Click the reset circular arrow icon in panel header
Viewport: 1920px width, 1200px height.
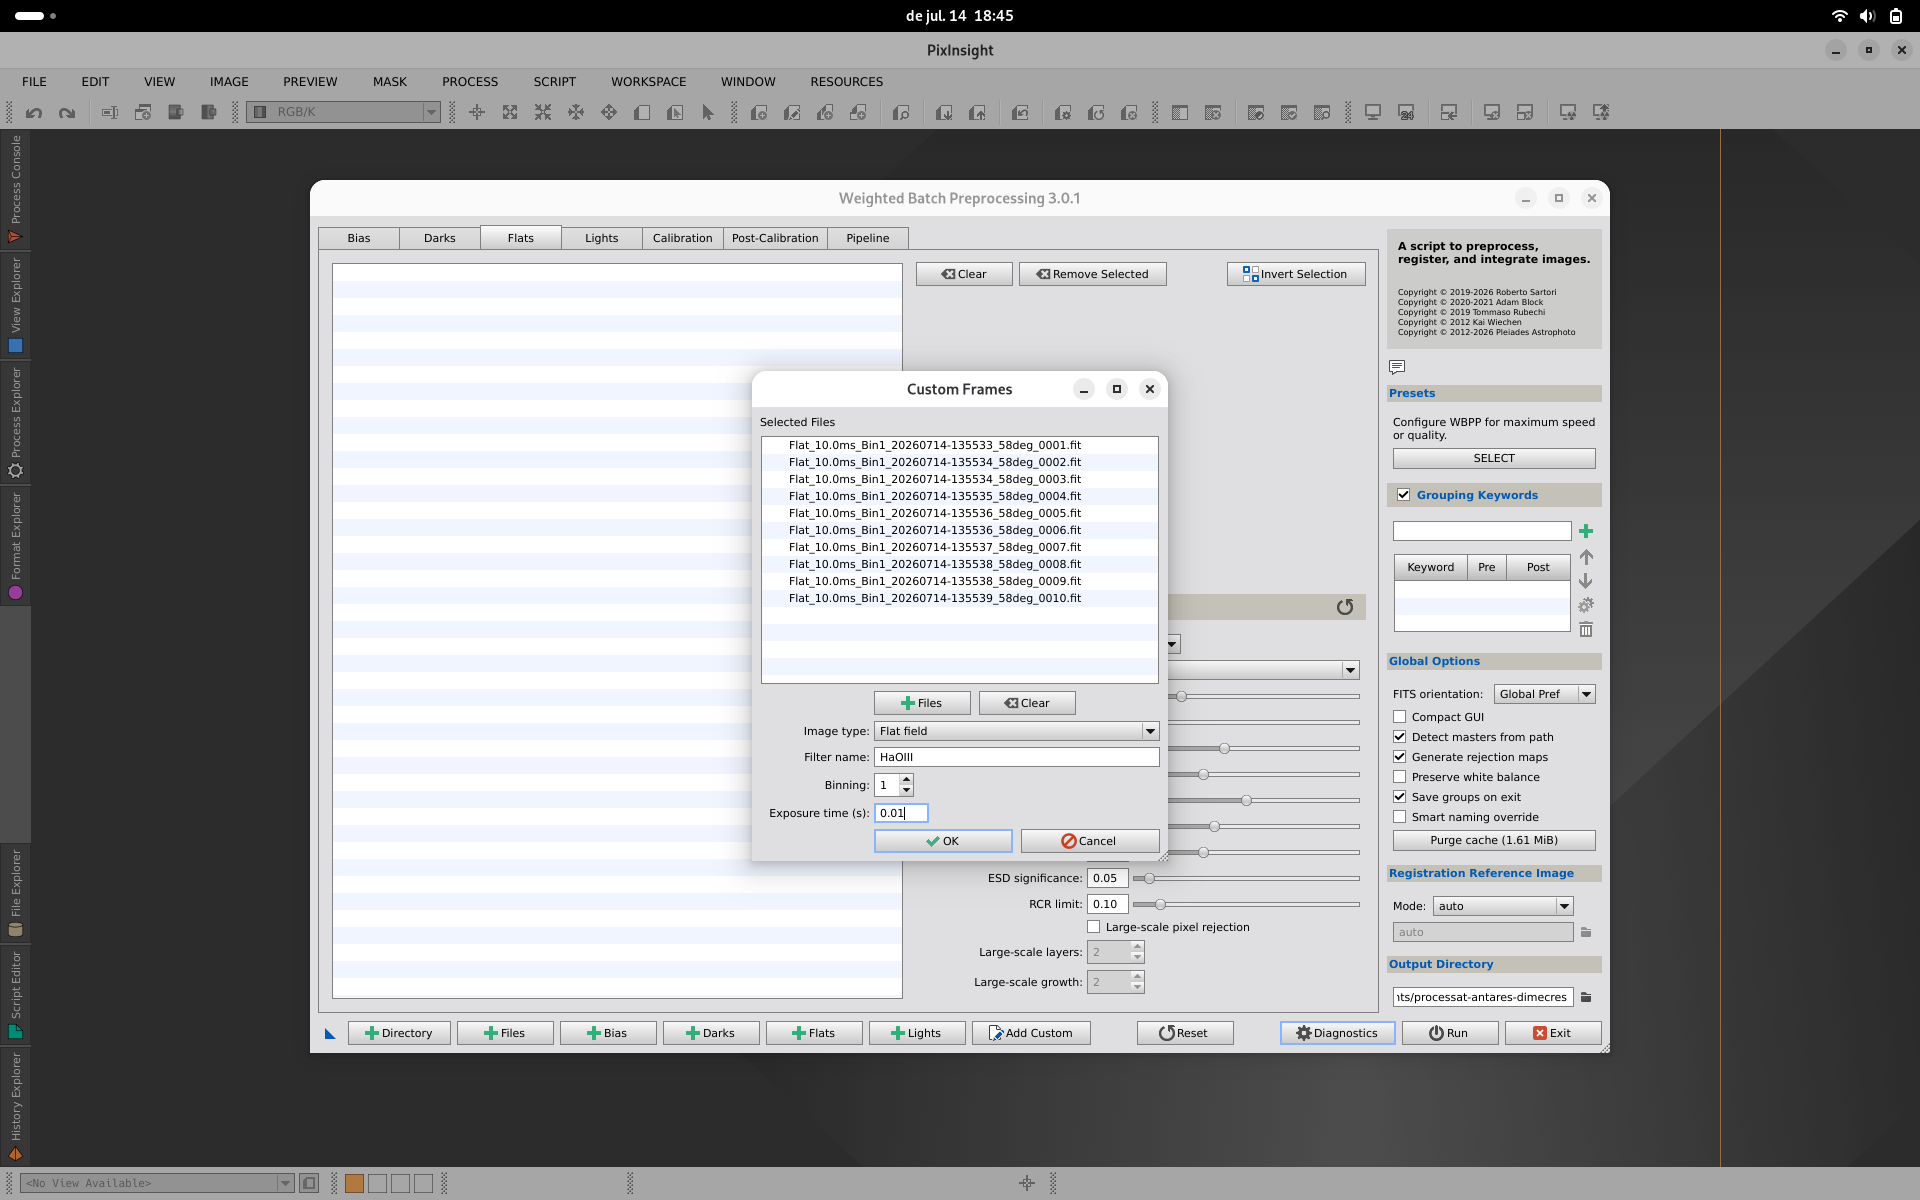(x=1345, y=607)
